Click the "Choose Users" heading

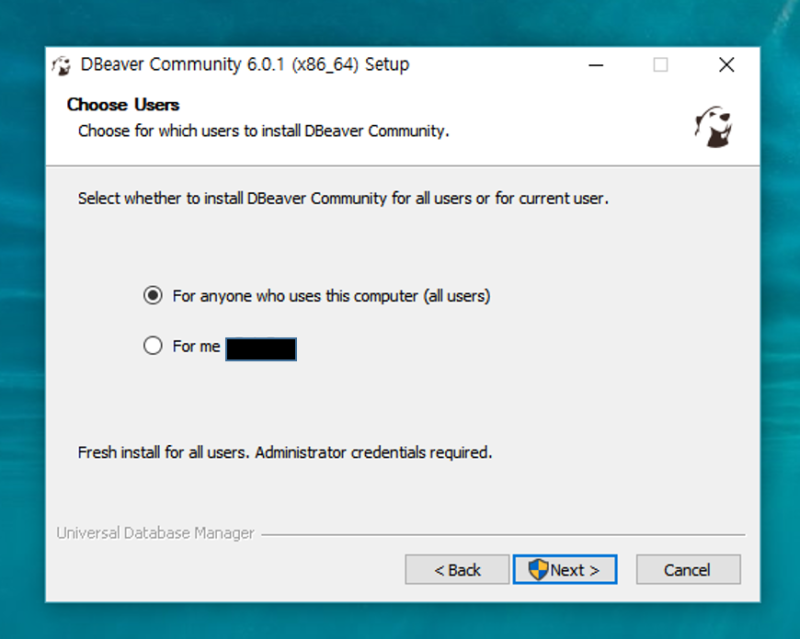coord(123,105)
